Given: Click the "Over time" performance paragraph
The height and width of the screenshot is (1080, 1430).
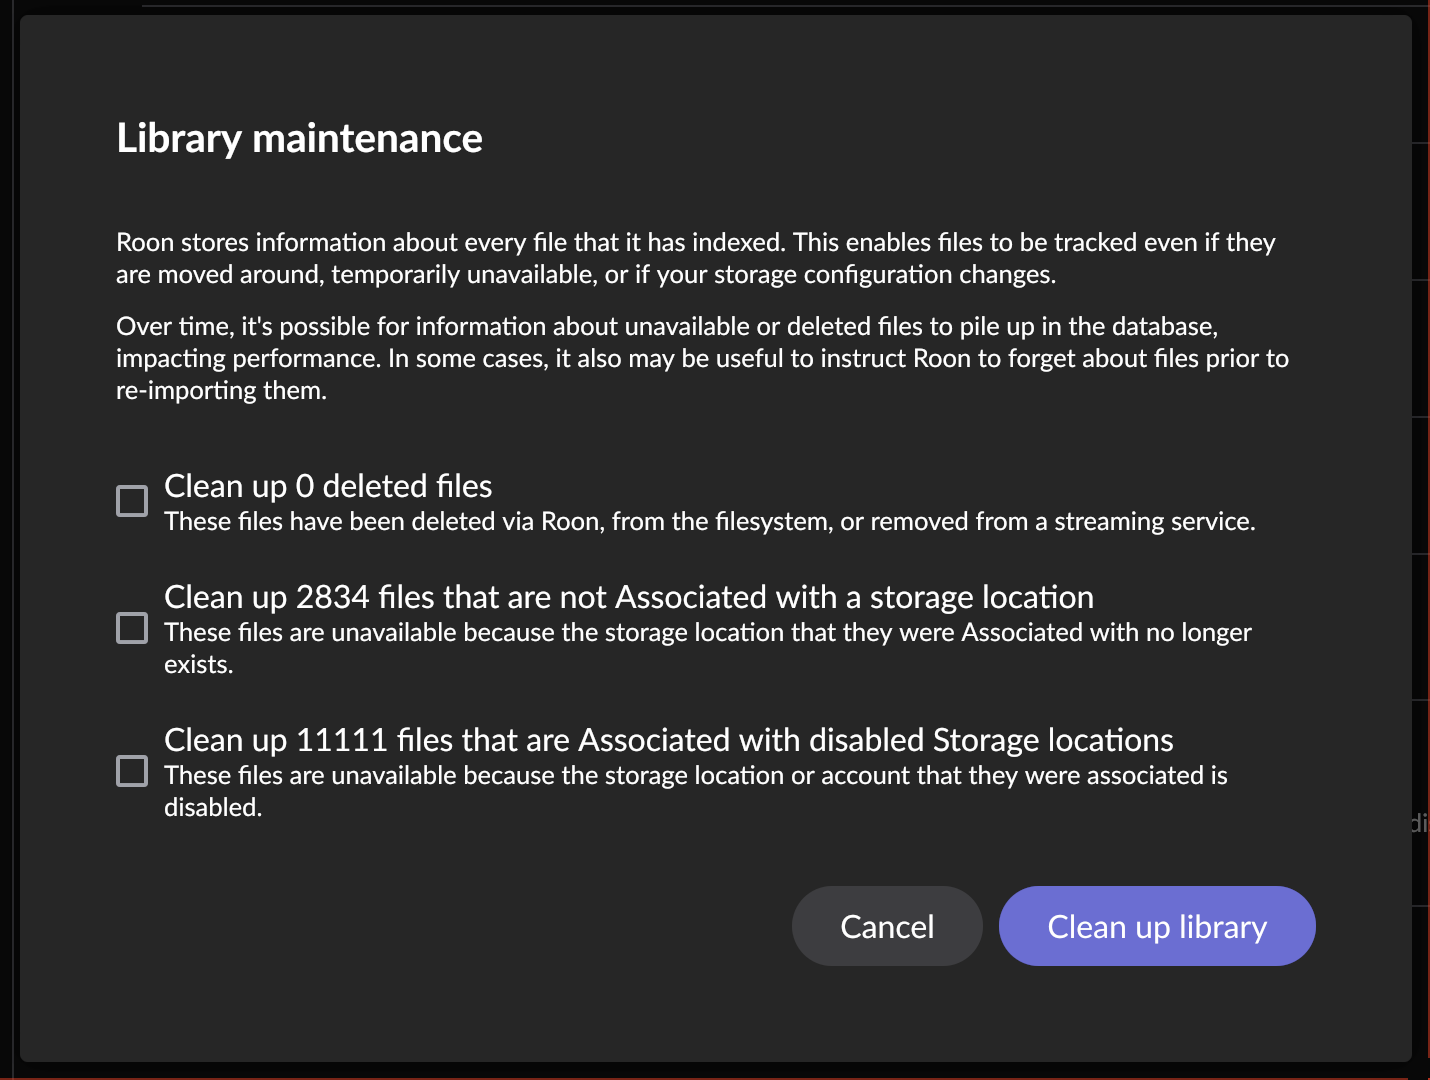Looking at the screenshot, I should click(701, 358).
